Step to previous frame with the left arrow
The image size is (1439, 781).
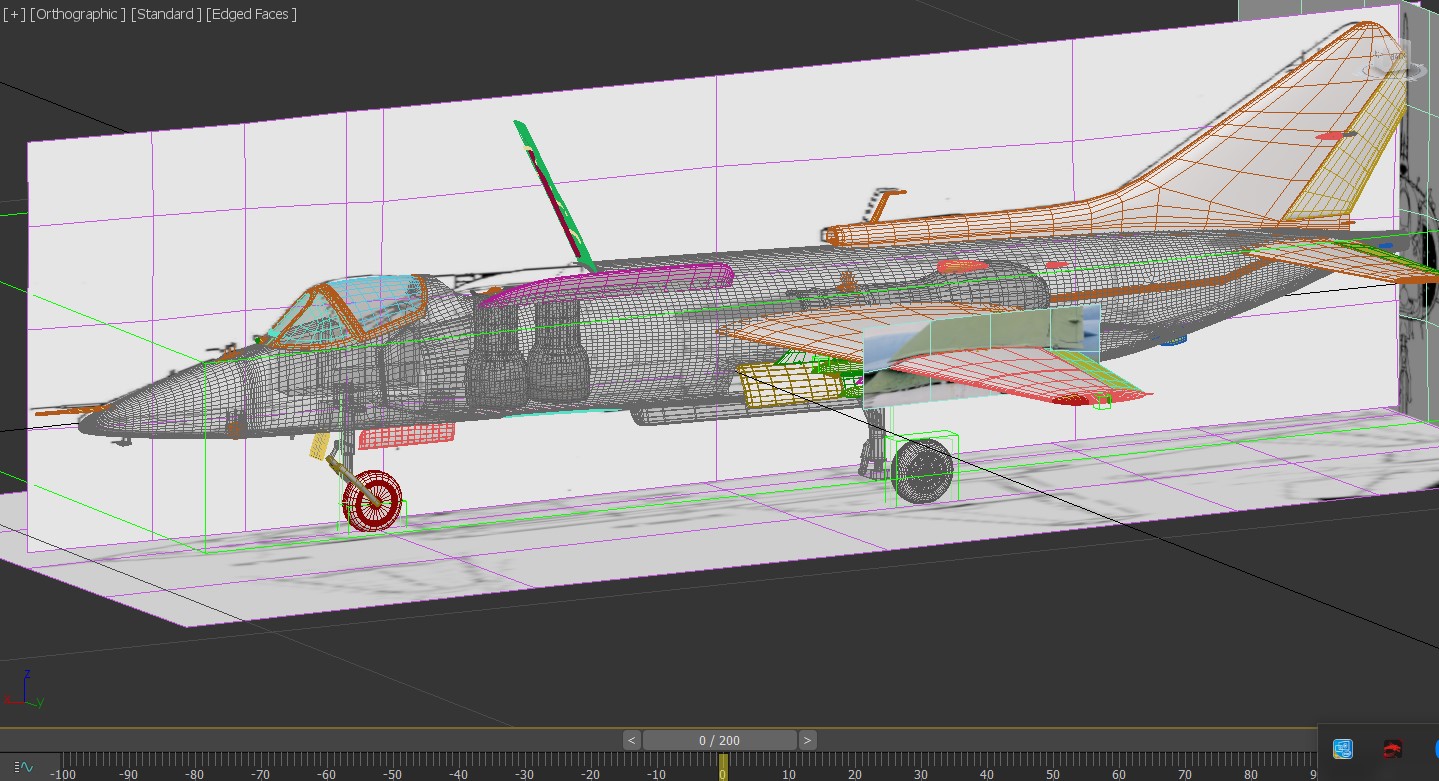pyautogui.click(x=632, y=740)
